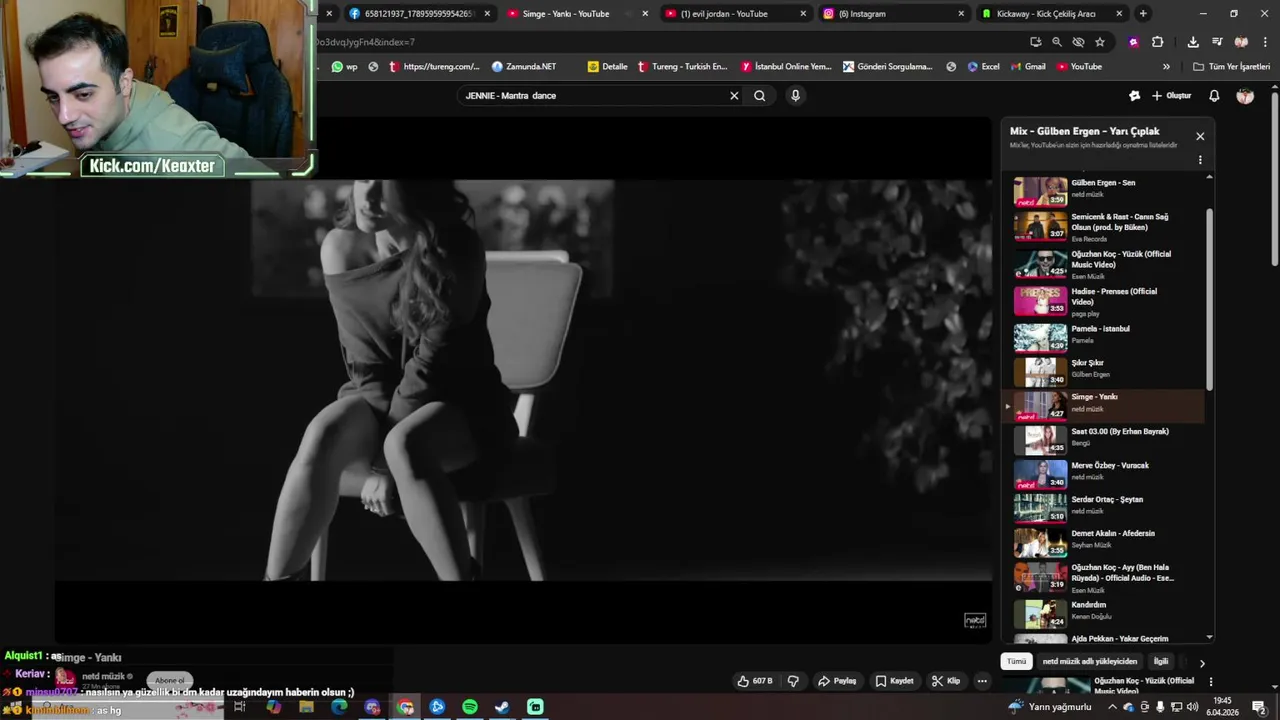Open the Excel bookmark
1280x720 pixels.
point(983,67)
